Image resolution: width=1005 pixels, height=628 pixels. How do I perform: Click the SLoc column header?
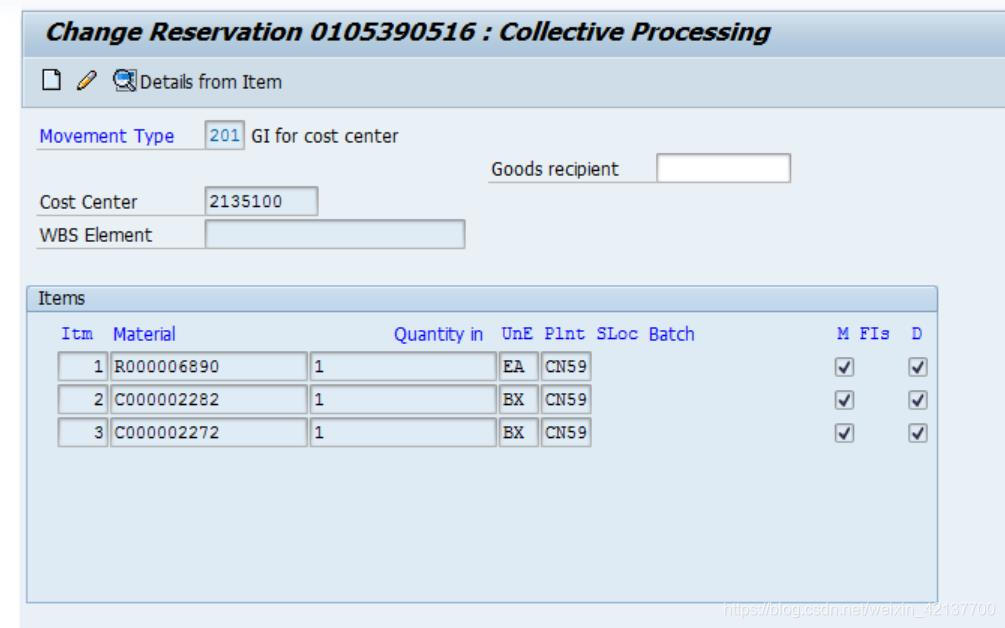click(x=617, y=334)
